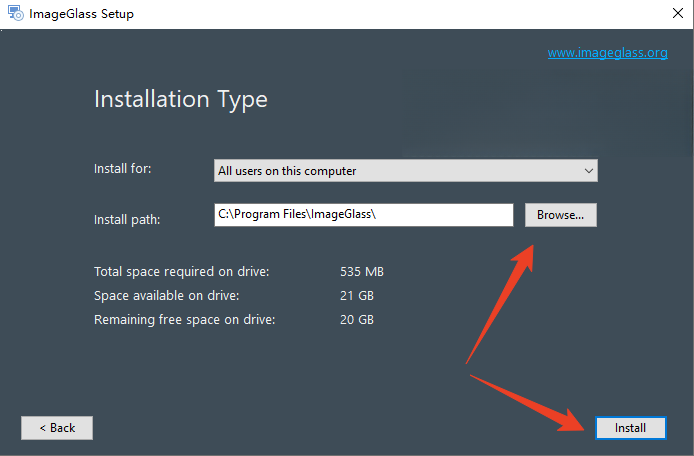694x456 pixels.
Task: Expand the Install for dropdown
Action: 405,170
